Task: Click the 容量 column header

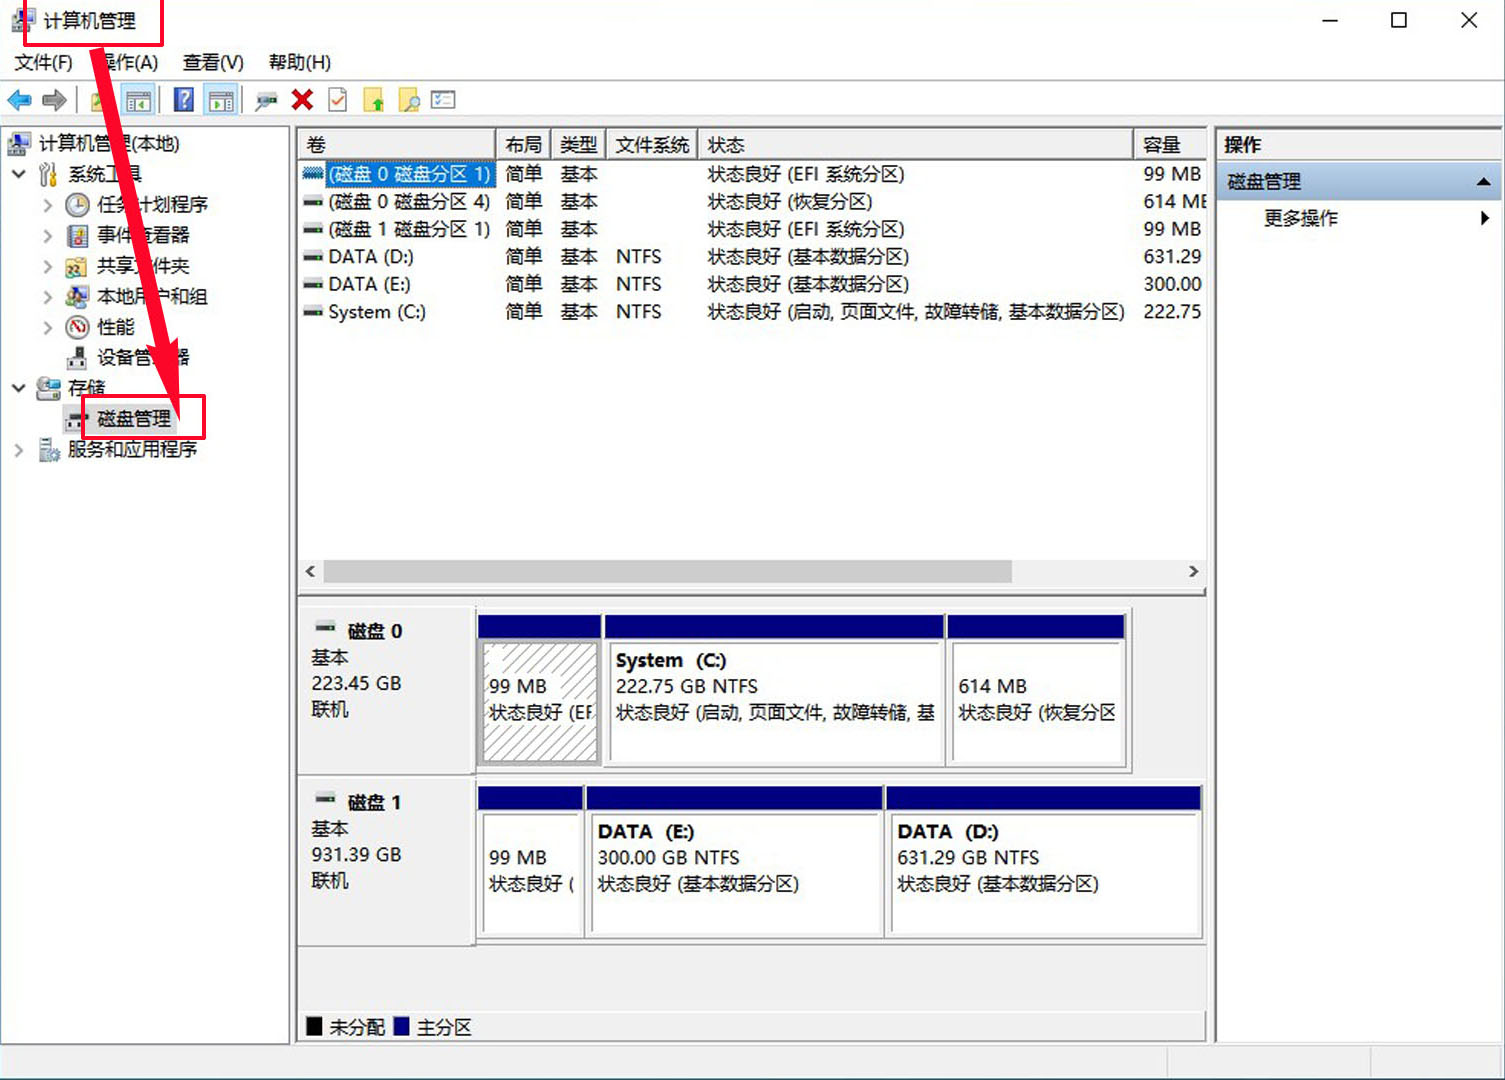Action: point(1162,145)
